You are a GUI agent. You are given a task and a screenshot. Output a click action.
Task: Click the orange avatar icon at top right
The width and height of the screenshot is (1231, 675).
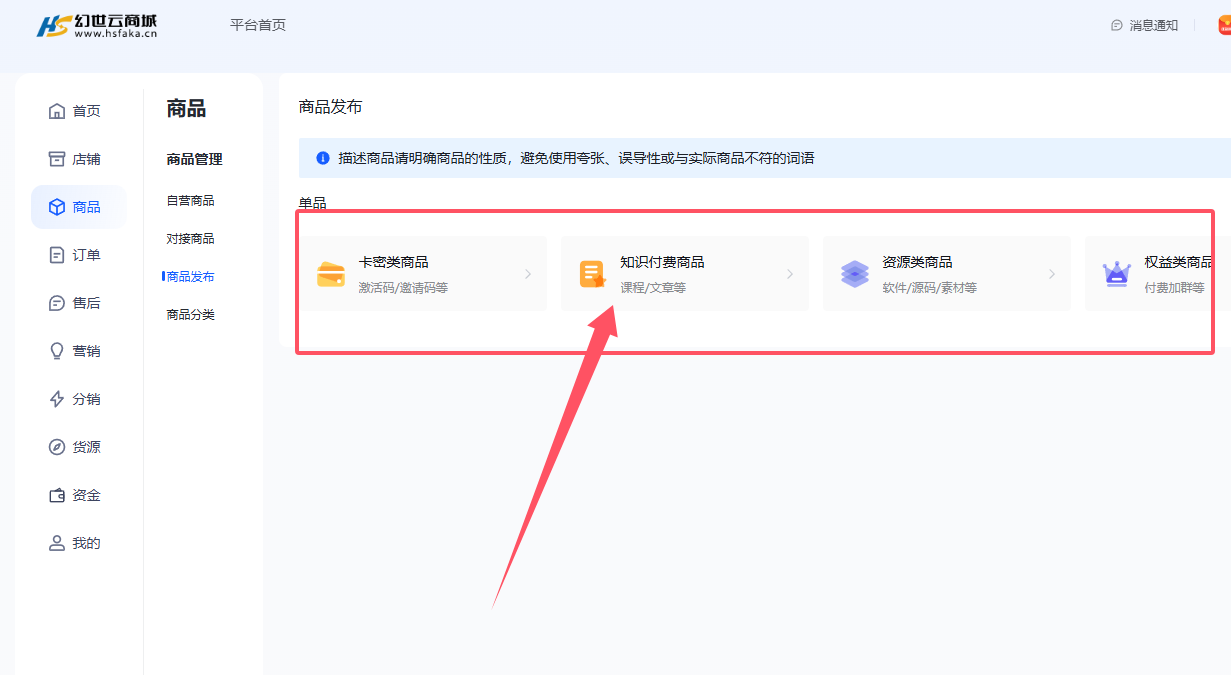(1224, 25)
